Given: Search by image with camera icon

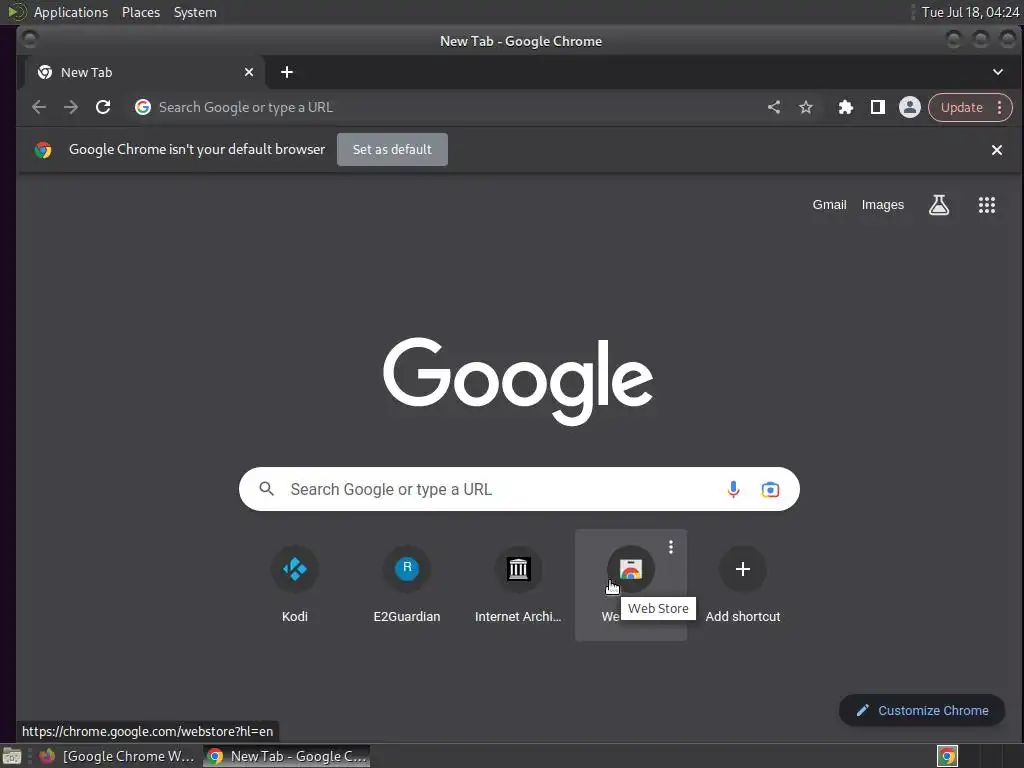Looking at the screenshot, I should click(x=771, y=489).
